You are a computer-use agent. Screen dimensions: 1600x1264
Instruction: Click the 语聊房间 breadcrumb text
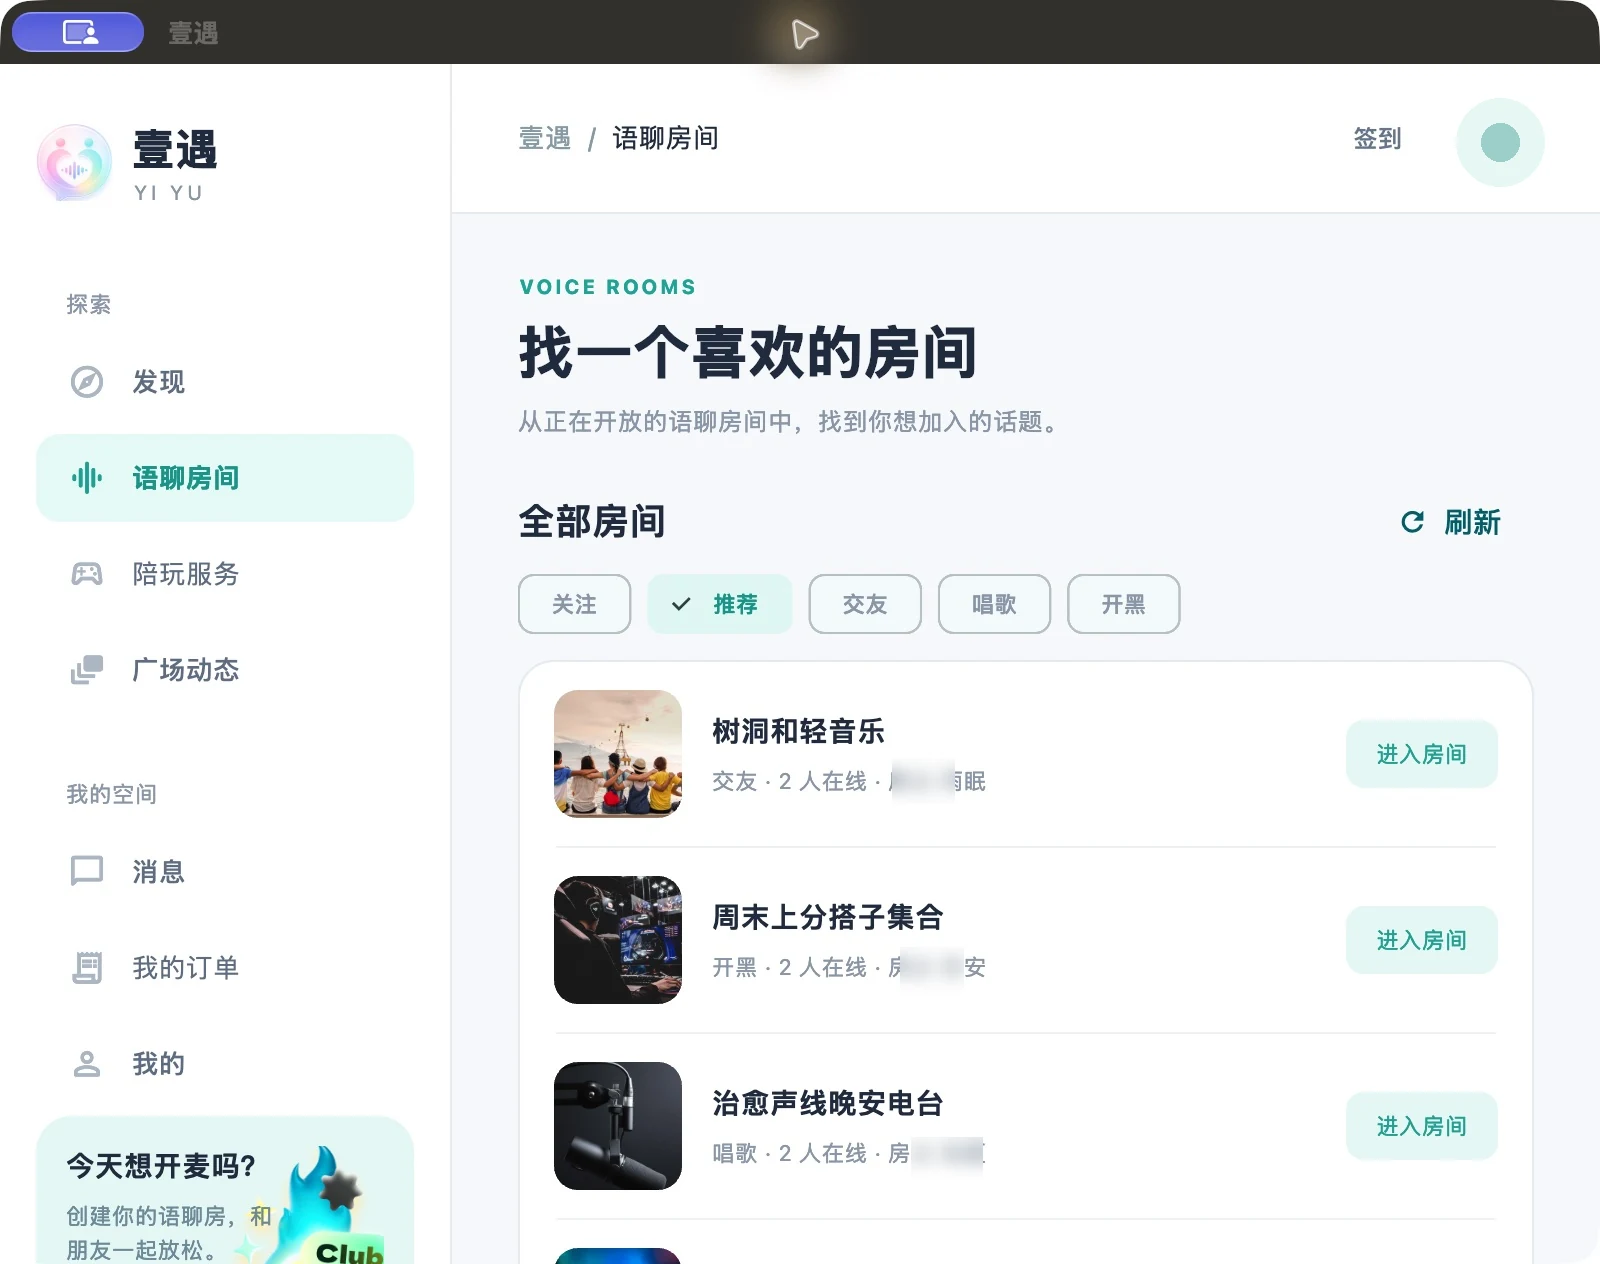pyautogui.click(x=666, y=138)
